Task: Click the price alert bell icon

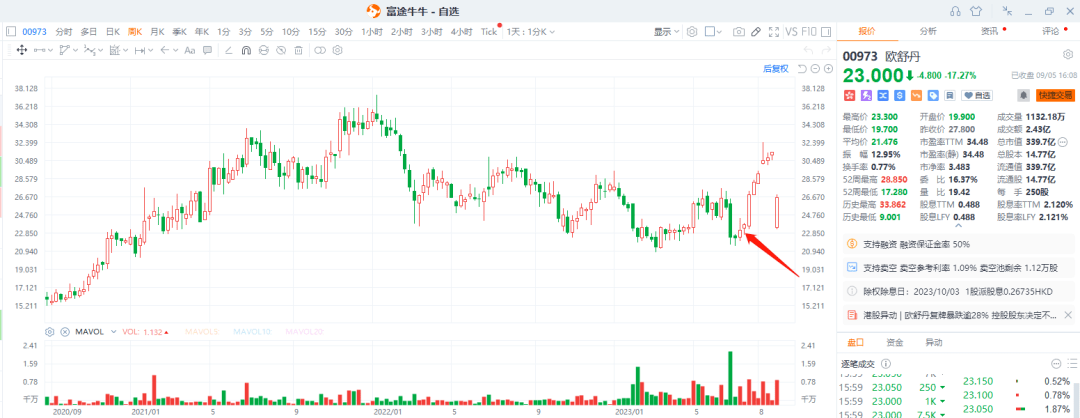Action: 1023,95
